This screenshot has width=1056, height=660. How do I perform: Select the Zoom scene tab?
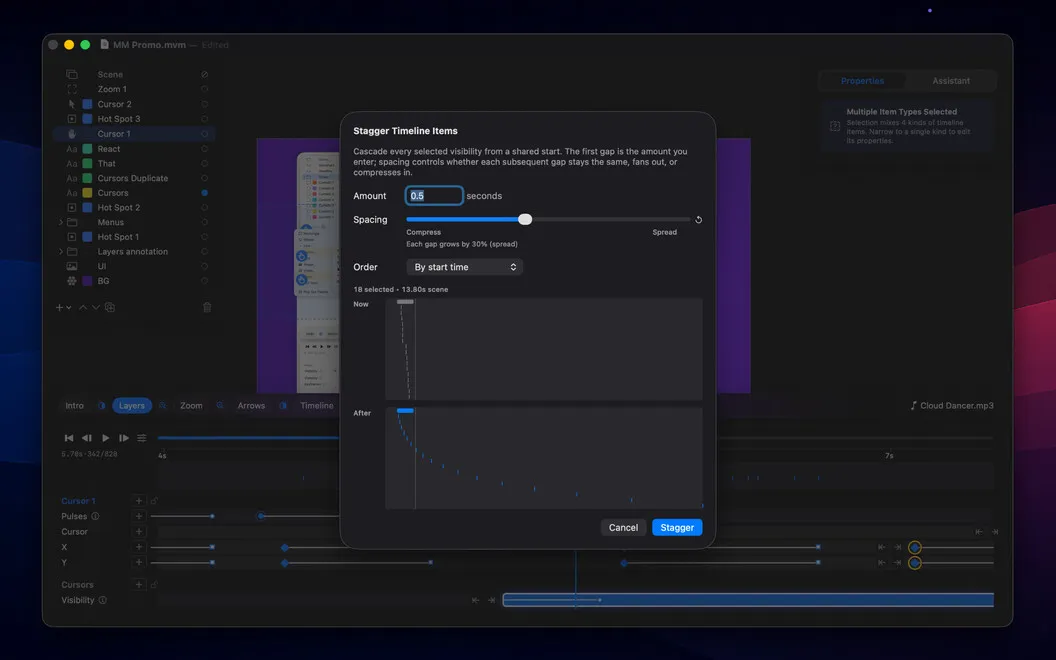point(191,405)
